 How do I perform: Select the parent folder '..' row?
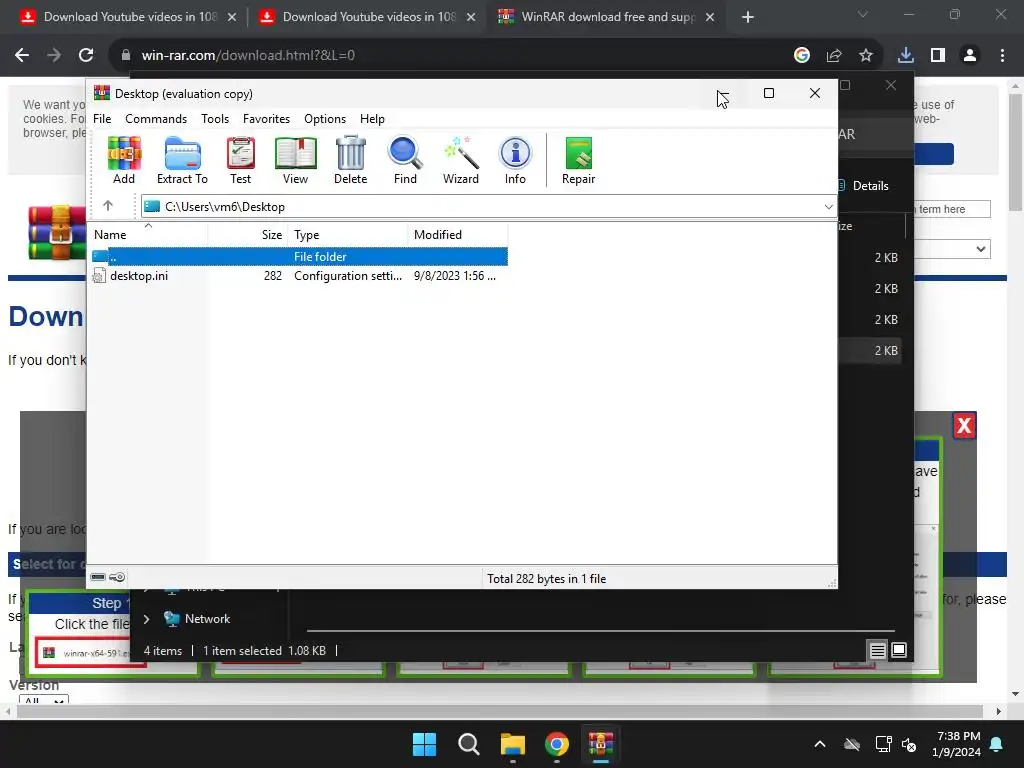[x=298, y=257]
